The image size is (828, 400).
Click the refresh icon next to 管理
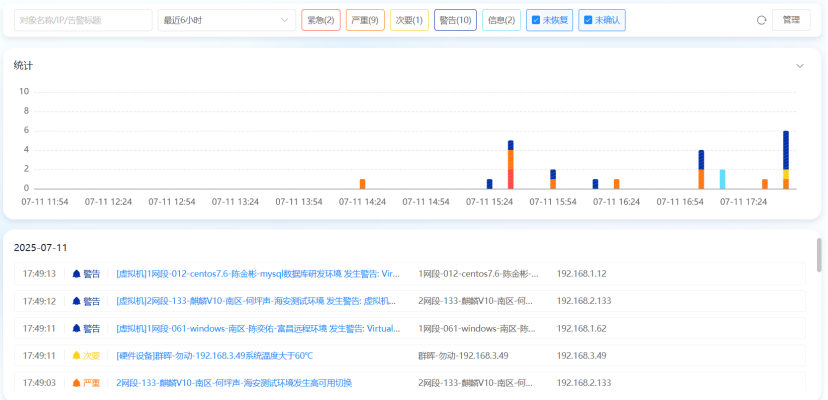[761, 20]
